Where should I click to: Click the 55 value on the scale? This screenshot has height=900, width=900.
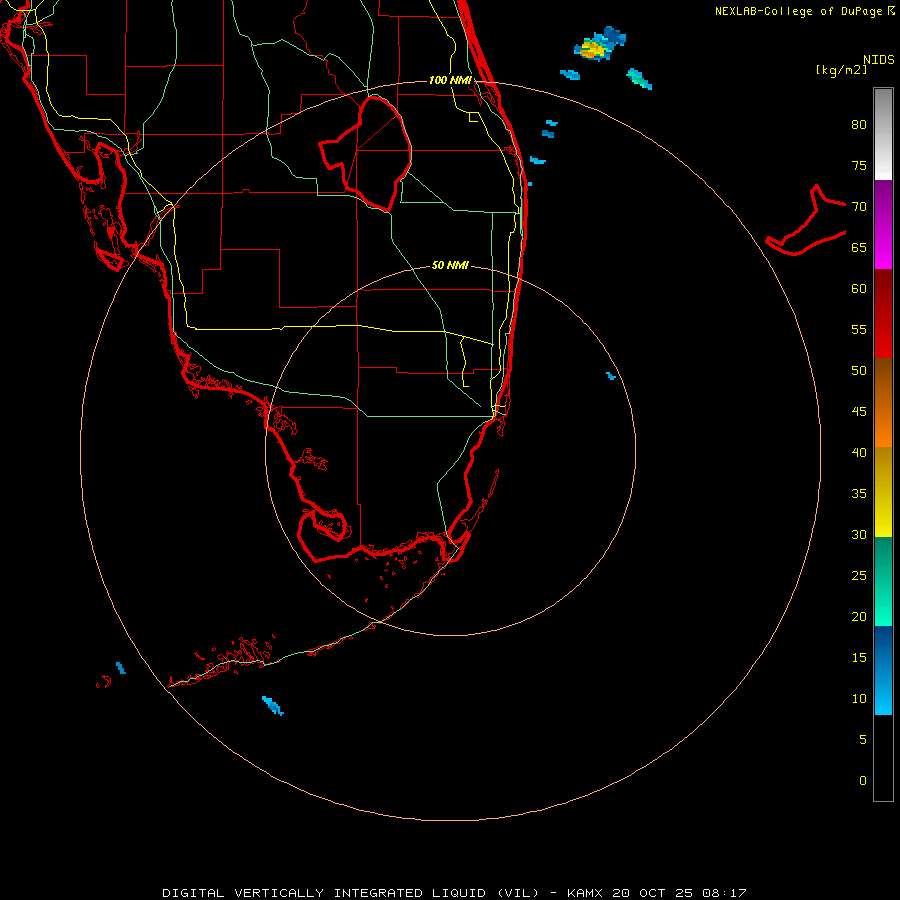point(859,329)
